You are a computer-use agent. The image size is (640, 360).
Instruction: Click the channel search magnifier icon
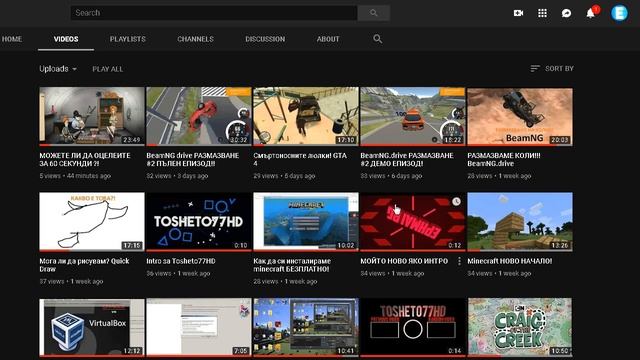pos(378,39)
